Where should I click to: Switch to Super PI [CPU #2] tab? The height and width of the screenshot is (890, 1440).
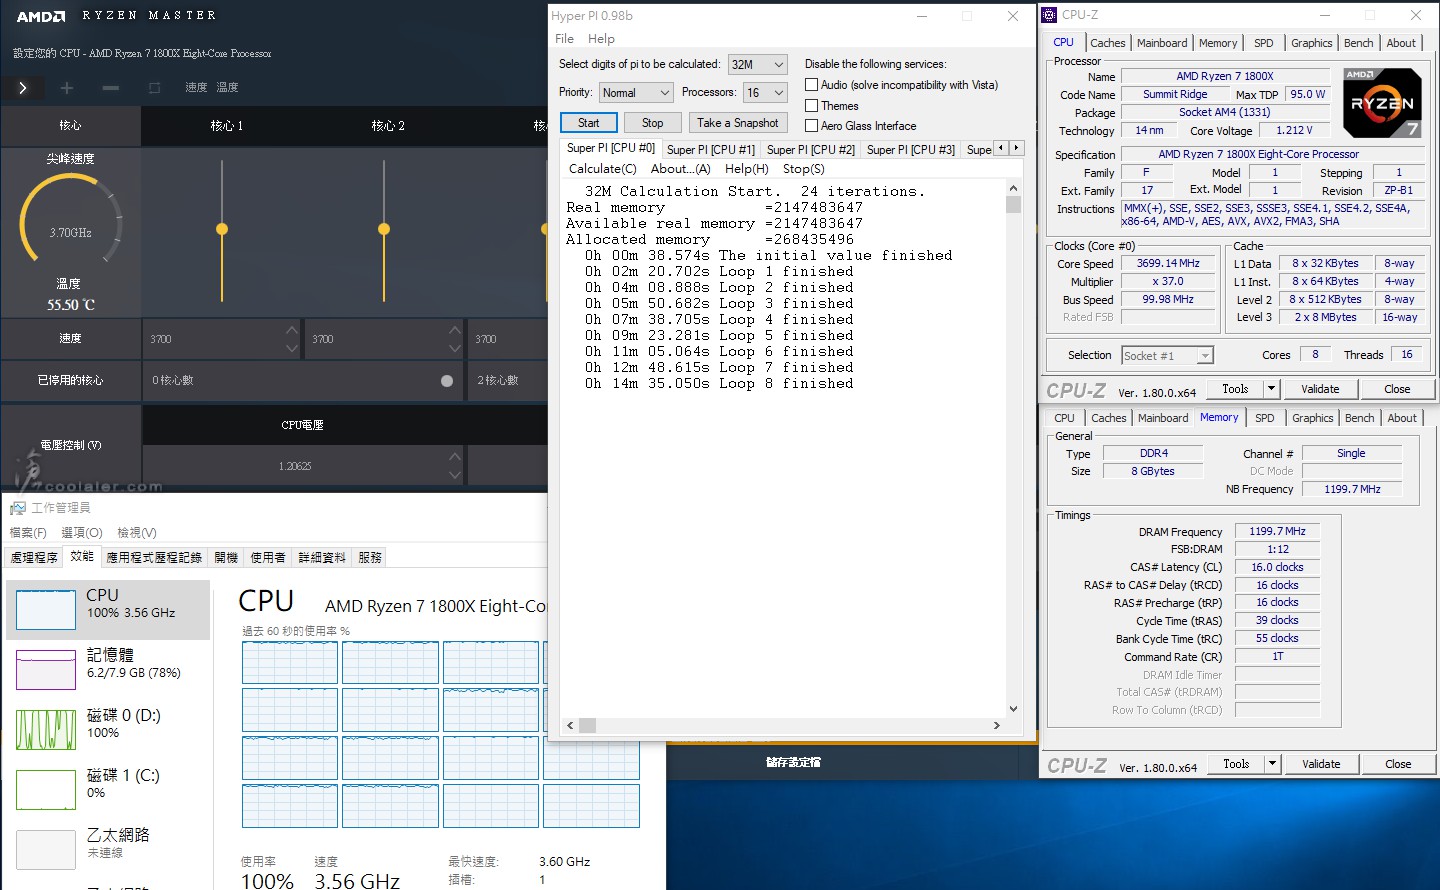coord(811,150)
